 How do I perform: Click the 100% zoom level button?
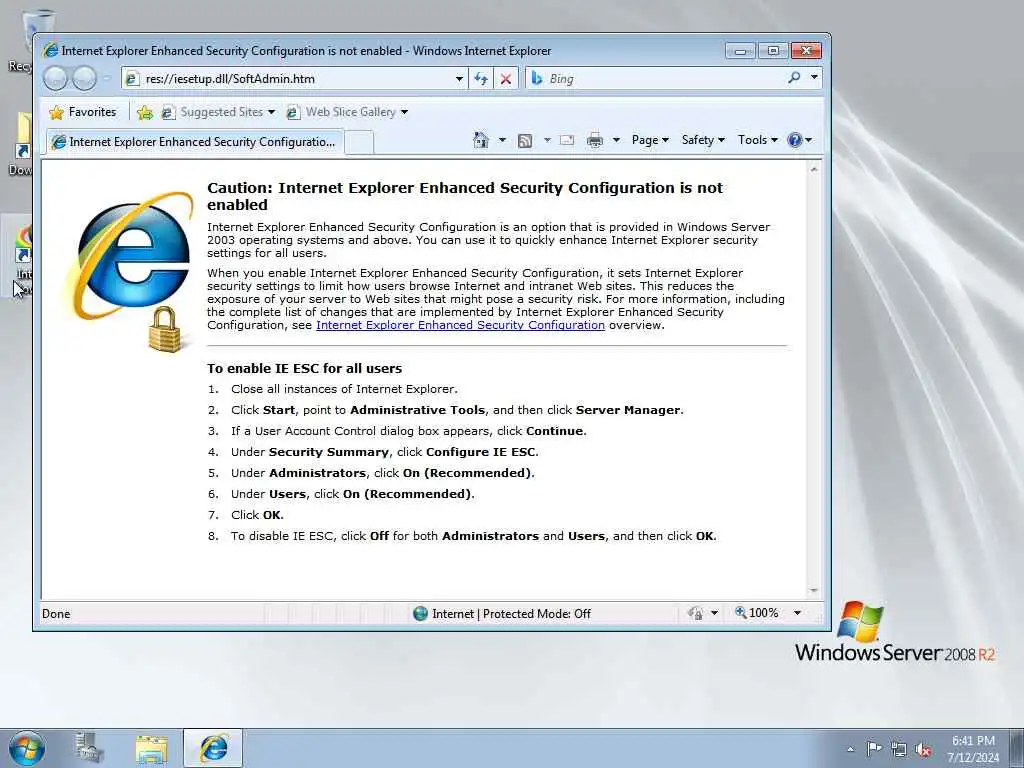coord(757,613)
